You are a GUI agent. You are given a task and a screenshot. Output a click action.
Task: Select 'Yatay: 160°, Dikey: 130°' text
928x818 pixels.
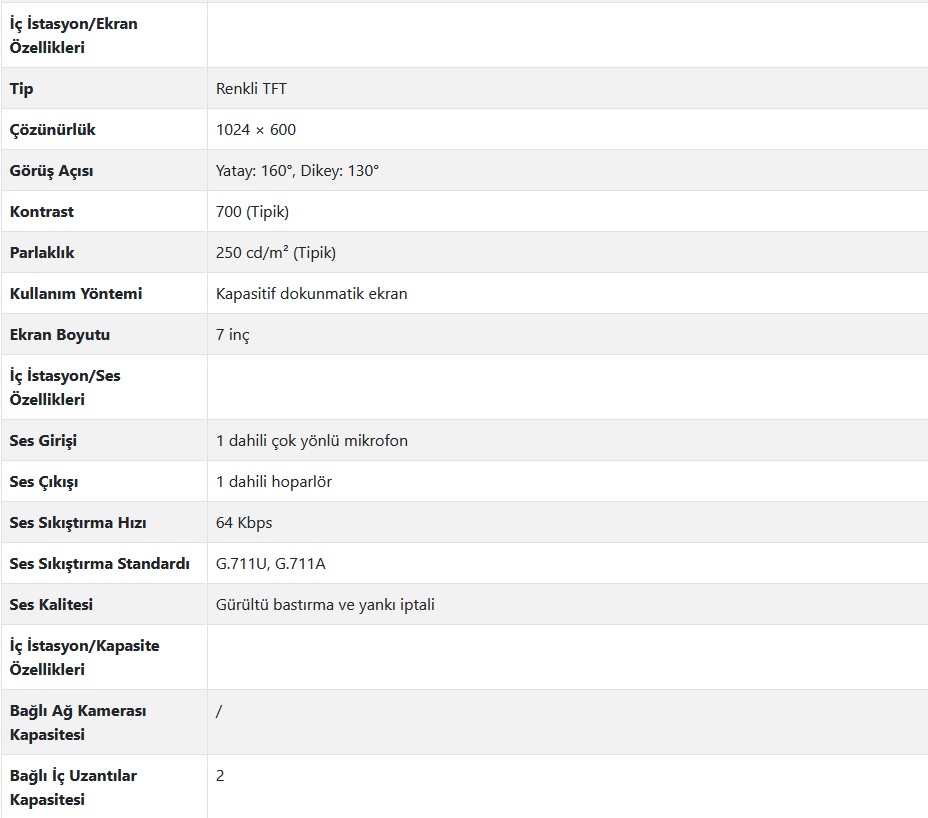tap(297, 170)
